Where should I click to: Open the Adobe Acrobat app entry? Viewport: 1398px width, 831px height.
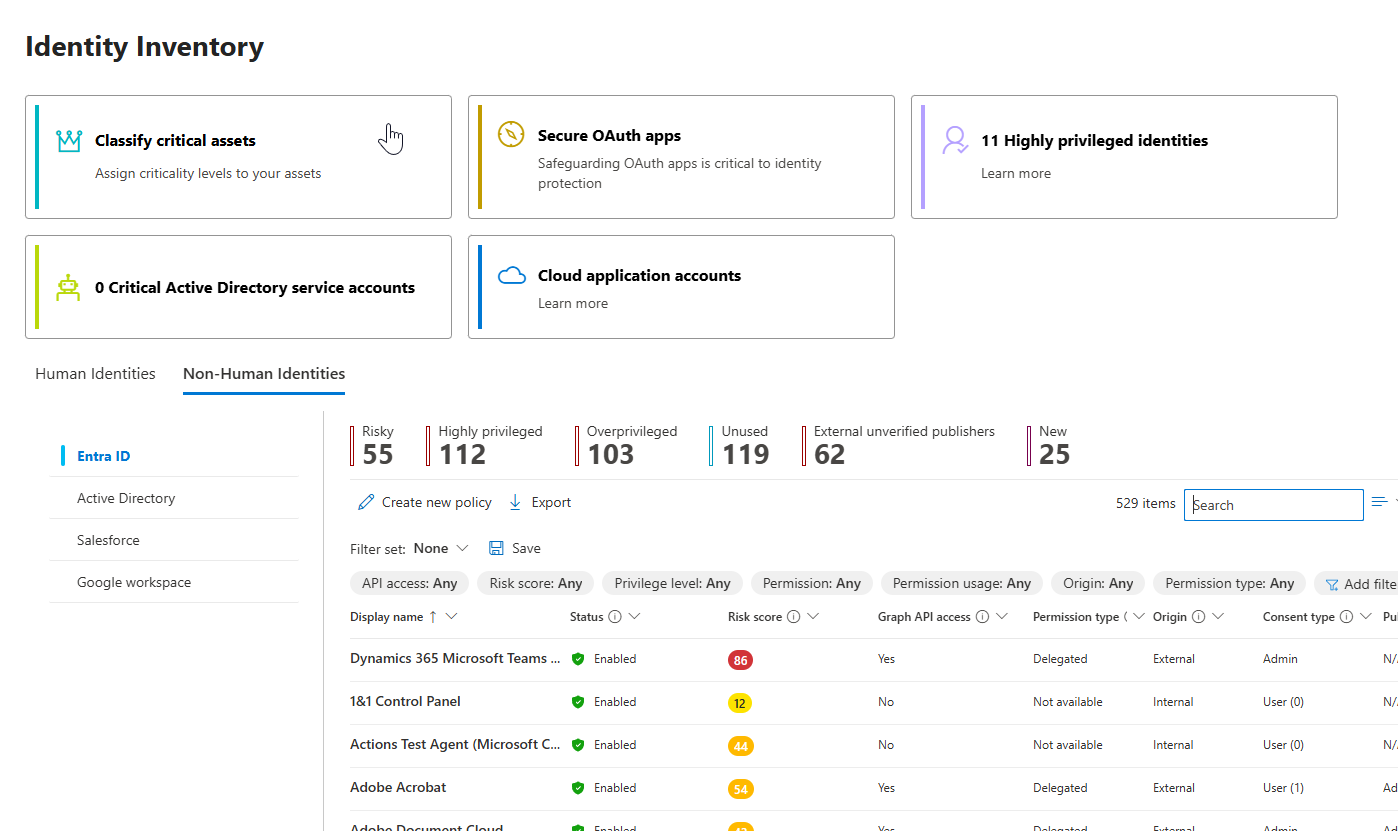(x=398, y=787)
